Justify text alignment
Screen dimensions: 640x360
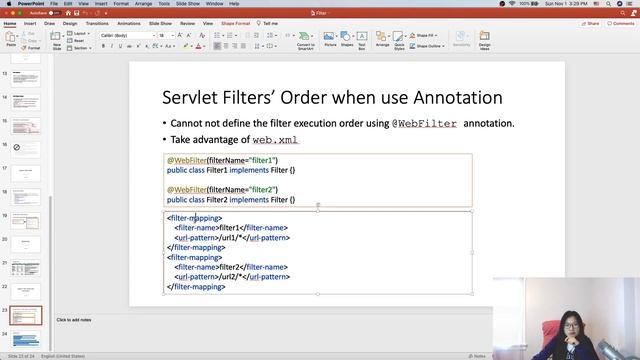tap(243, 46)
